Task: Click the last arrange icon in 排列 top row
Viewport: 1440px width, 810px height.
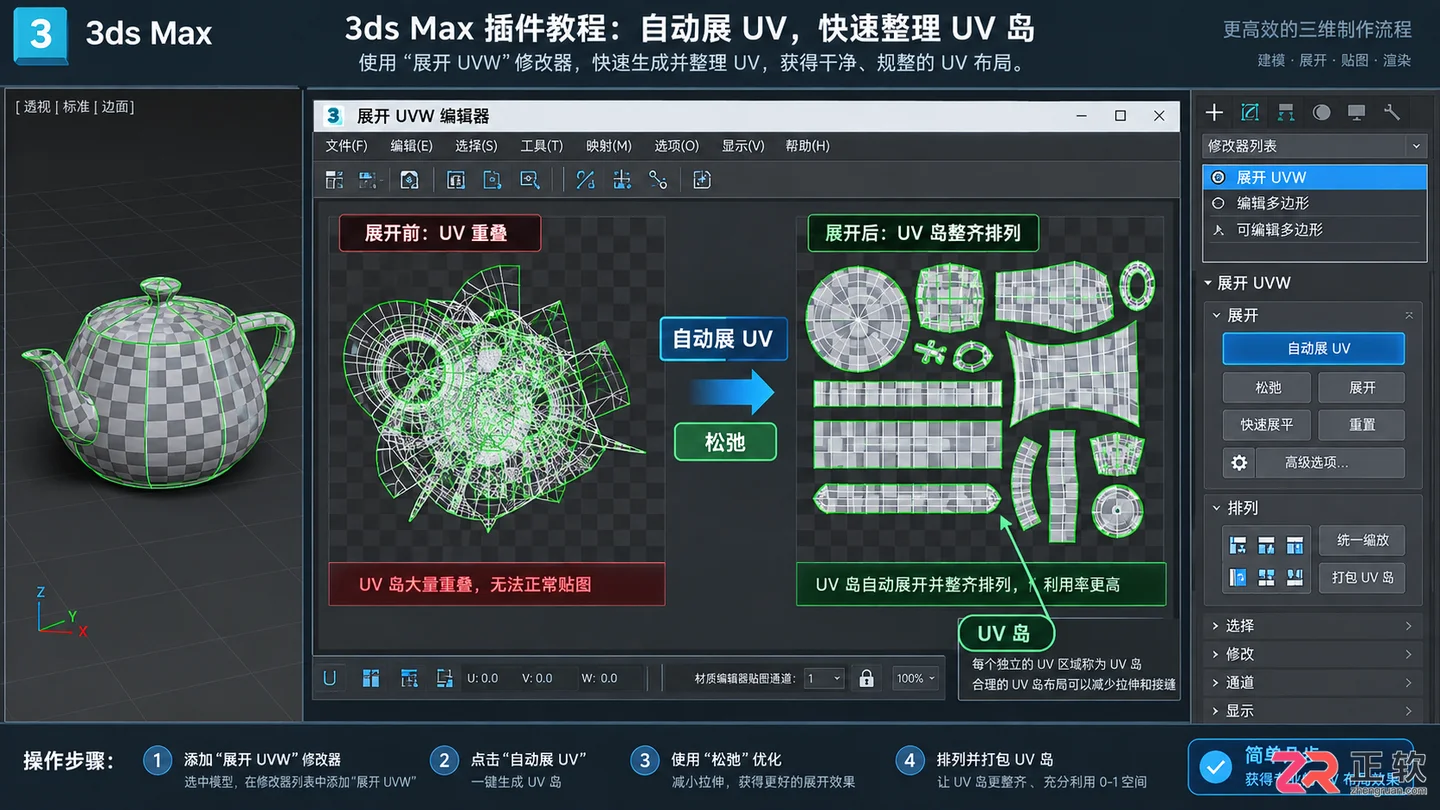Action: point(1295,545)
